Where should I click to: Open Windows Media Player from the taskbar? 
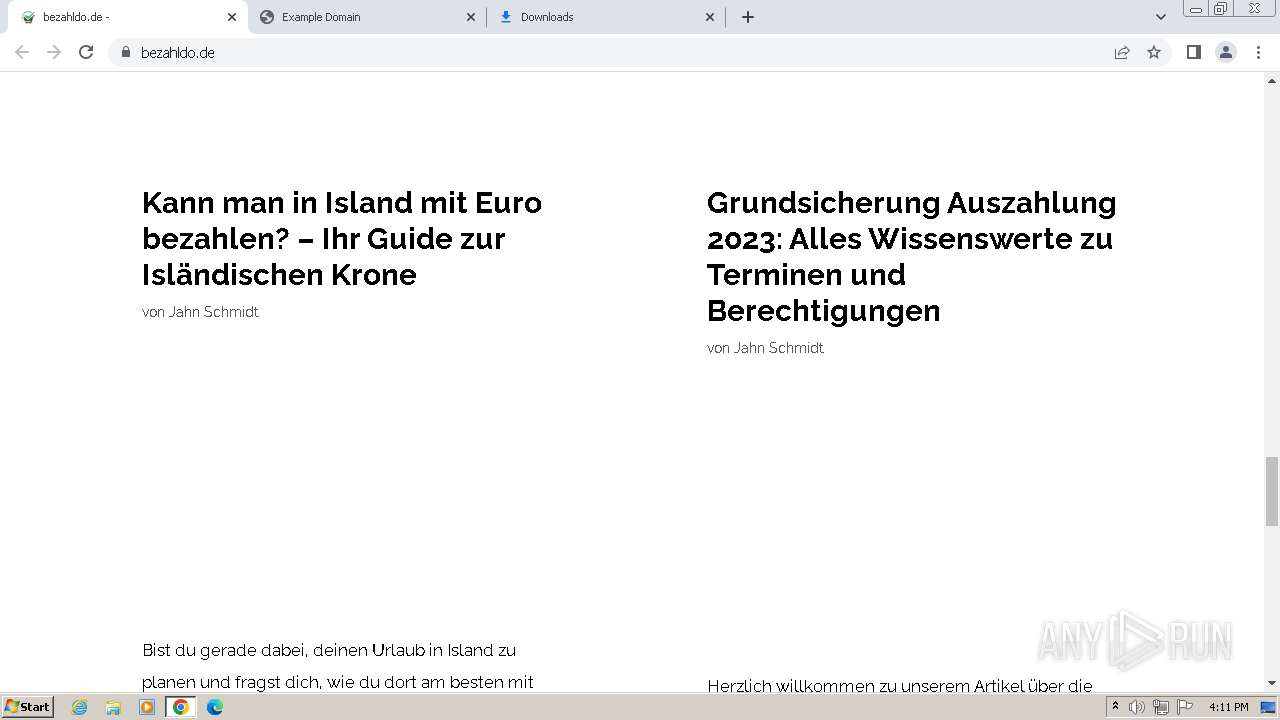point(147,707)
